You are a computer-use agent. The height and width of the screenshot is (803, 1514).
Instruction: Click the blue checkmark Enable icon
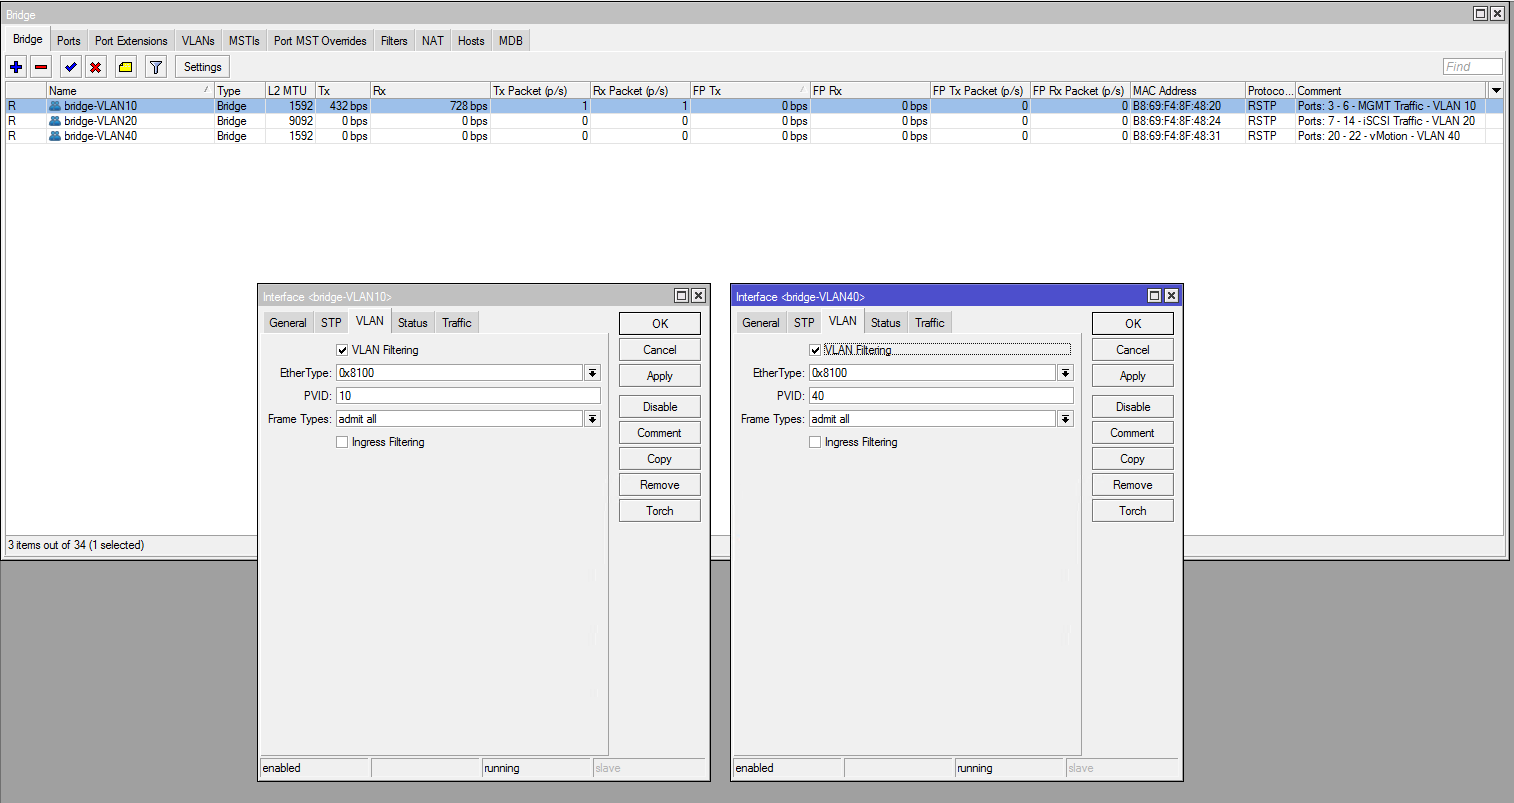(x=70, y=67)
